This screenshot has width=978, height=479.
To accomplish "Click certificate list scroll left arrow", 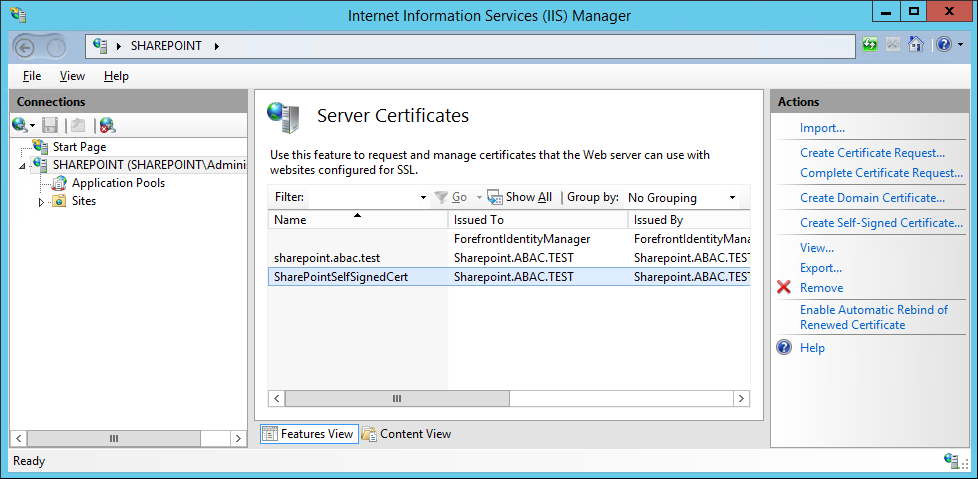I will click(277, 399).
